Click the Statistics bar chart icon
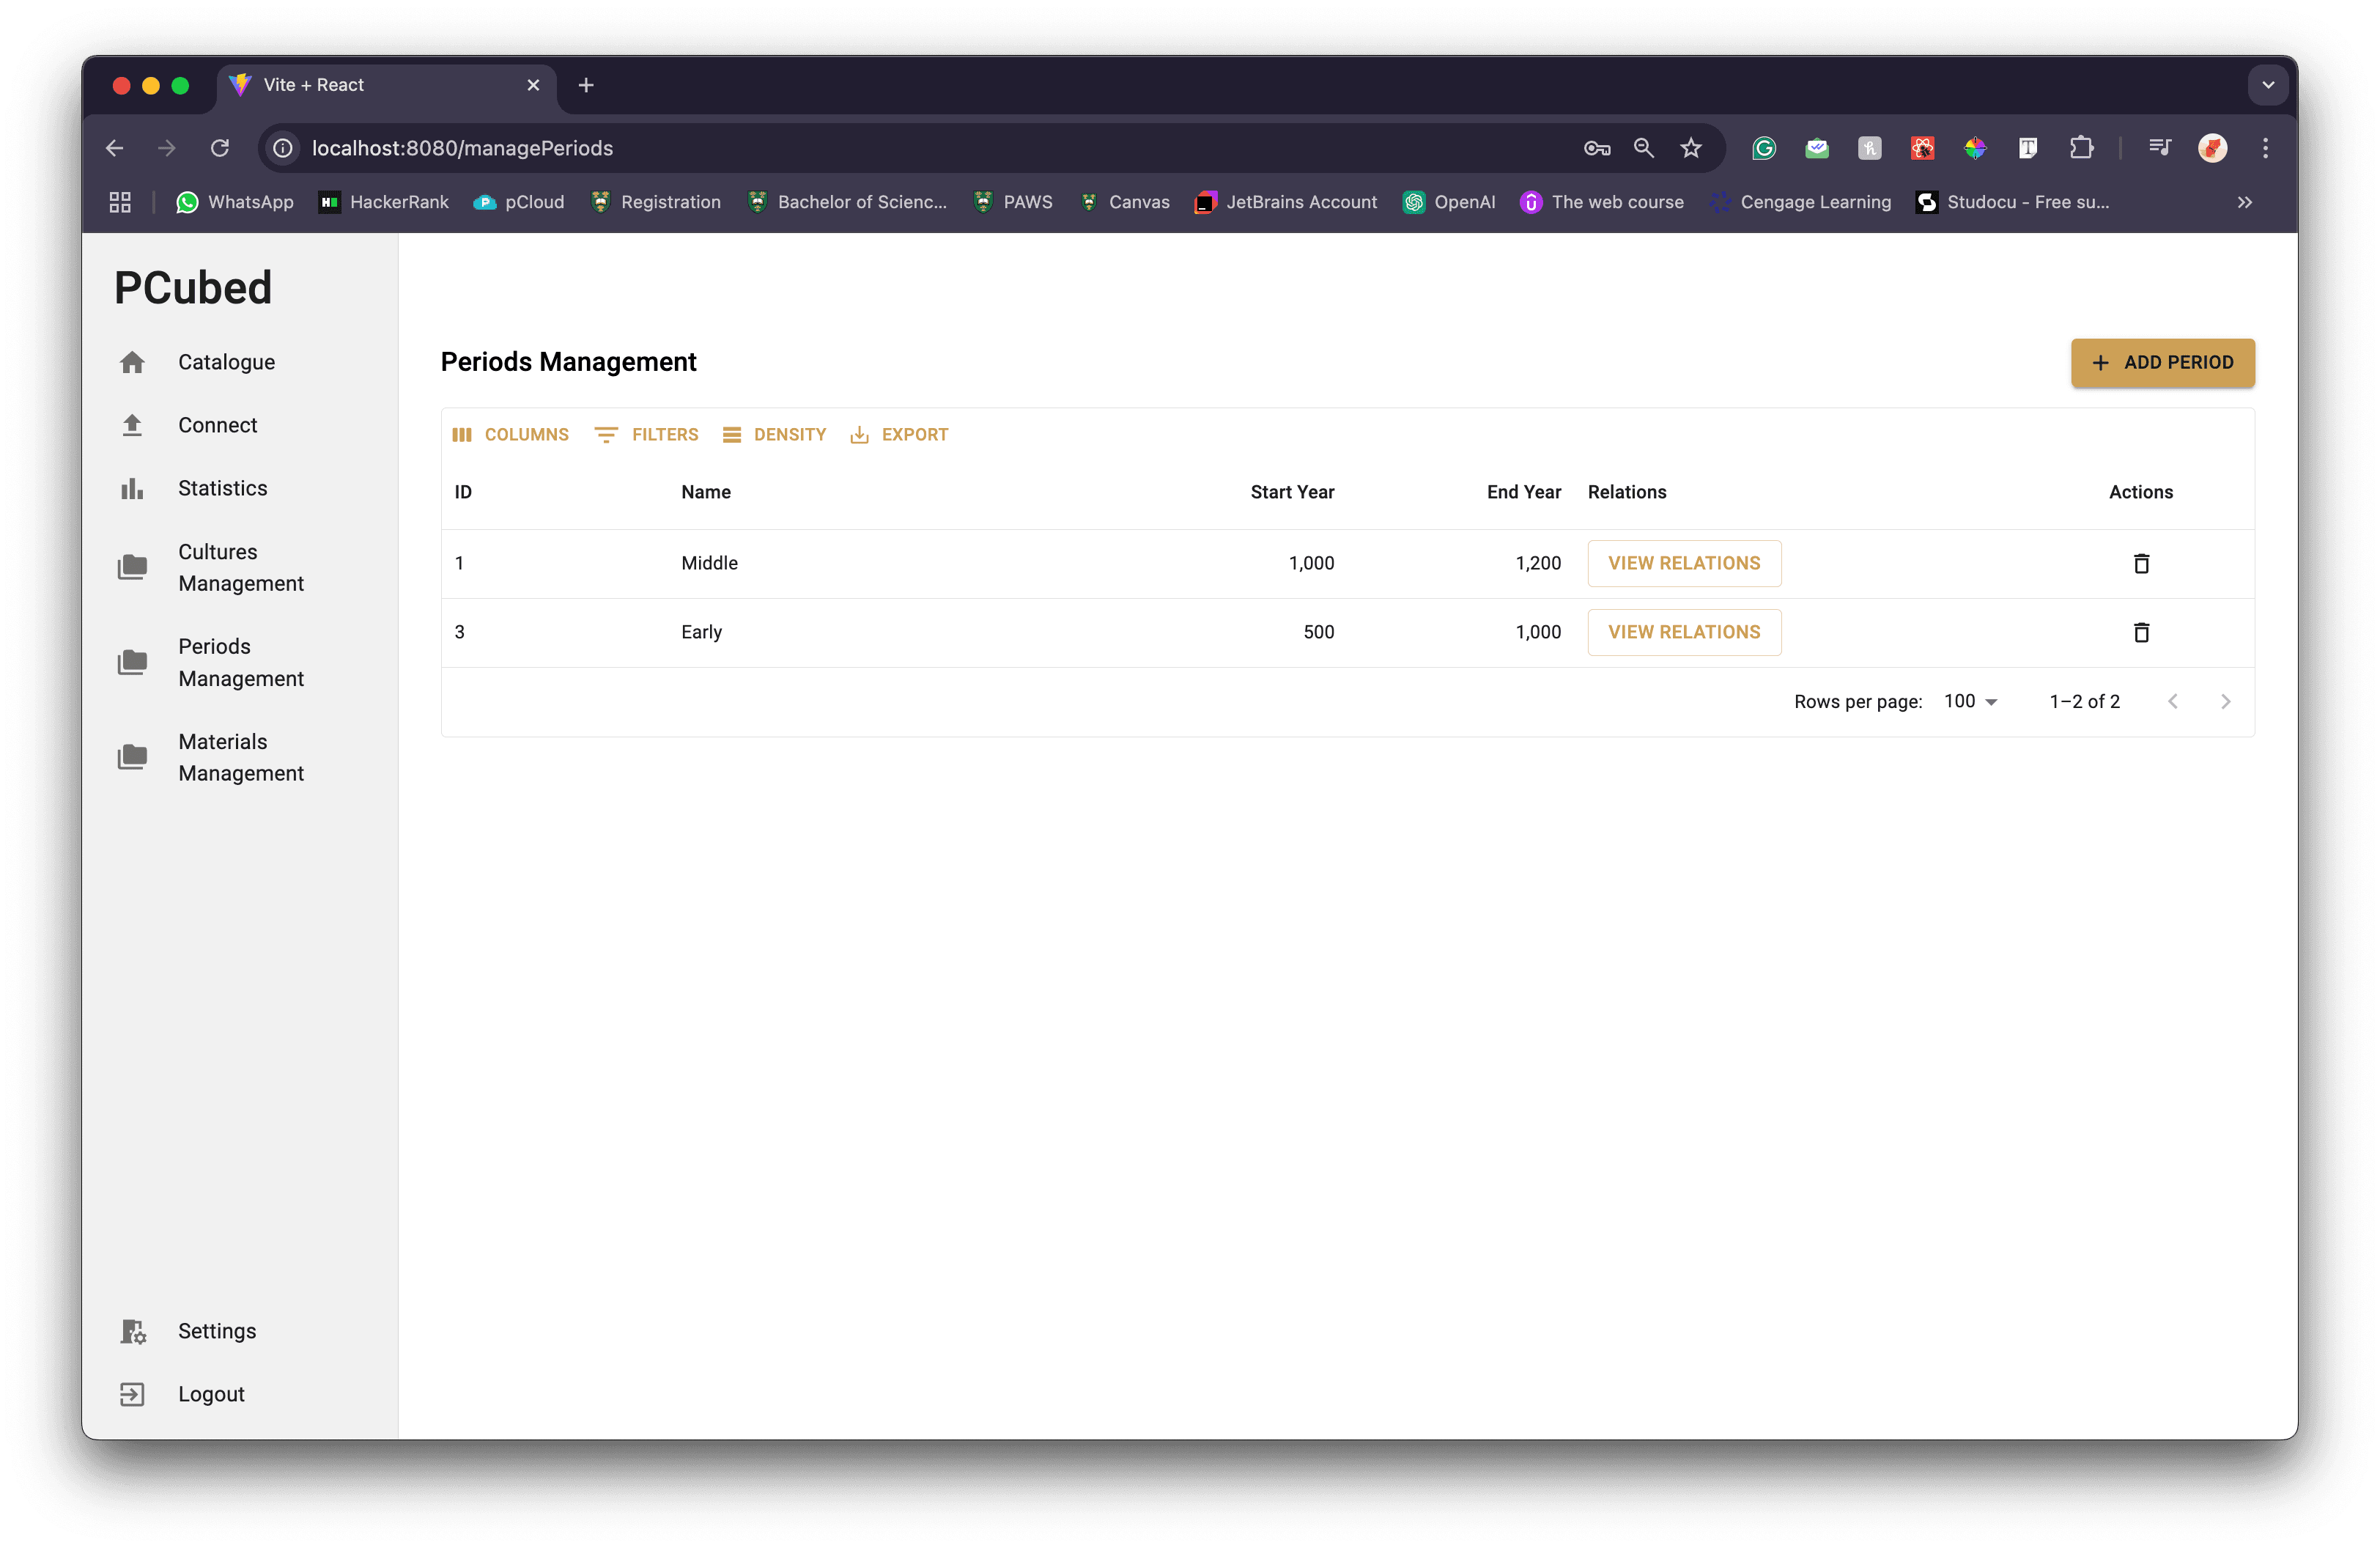This screenshot has width=2380, height=1548. [132, 488]
